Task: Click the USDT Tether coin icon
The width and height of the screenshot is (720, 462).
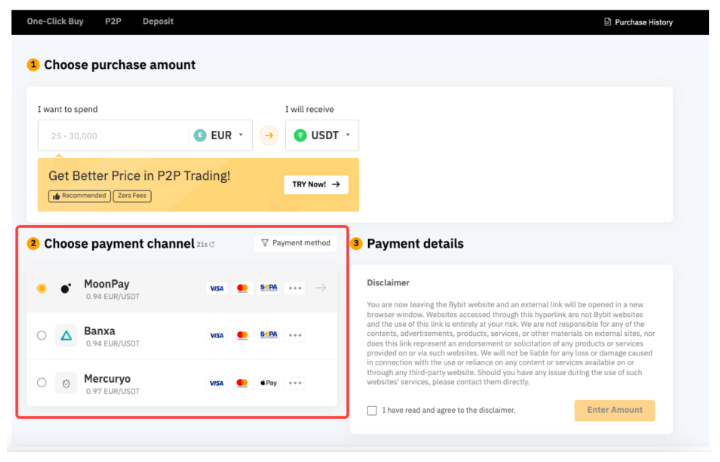Action: pos(300,135)
